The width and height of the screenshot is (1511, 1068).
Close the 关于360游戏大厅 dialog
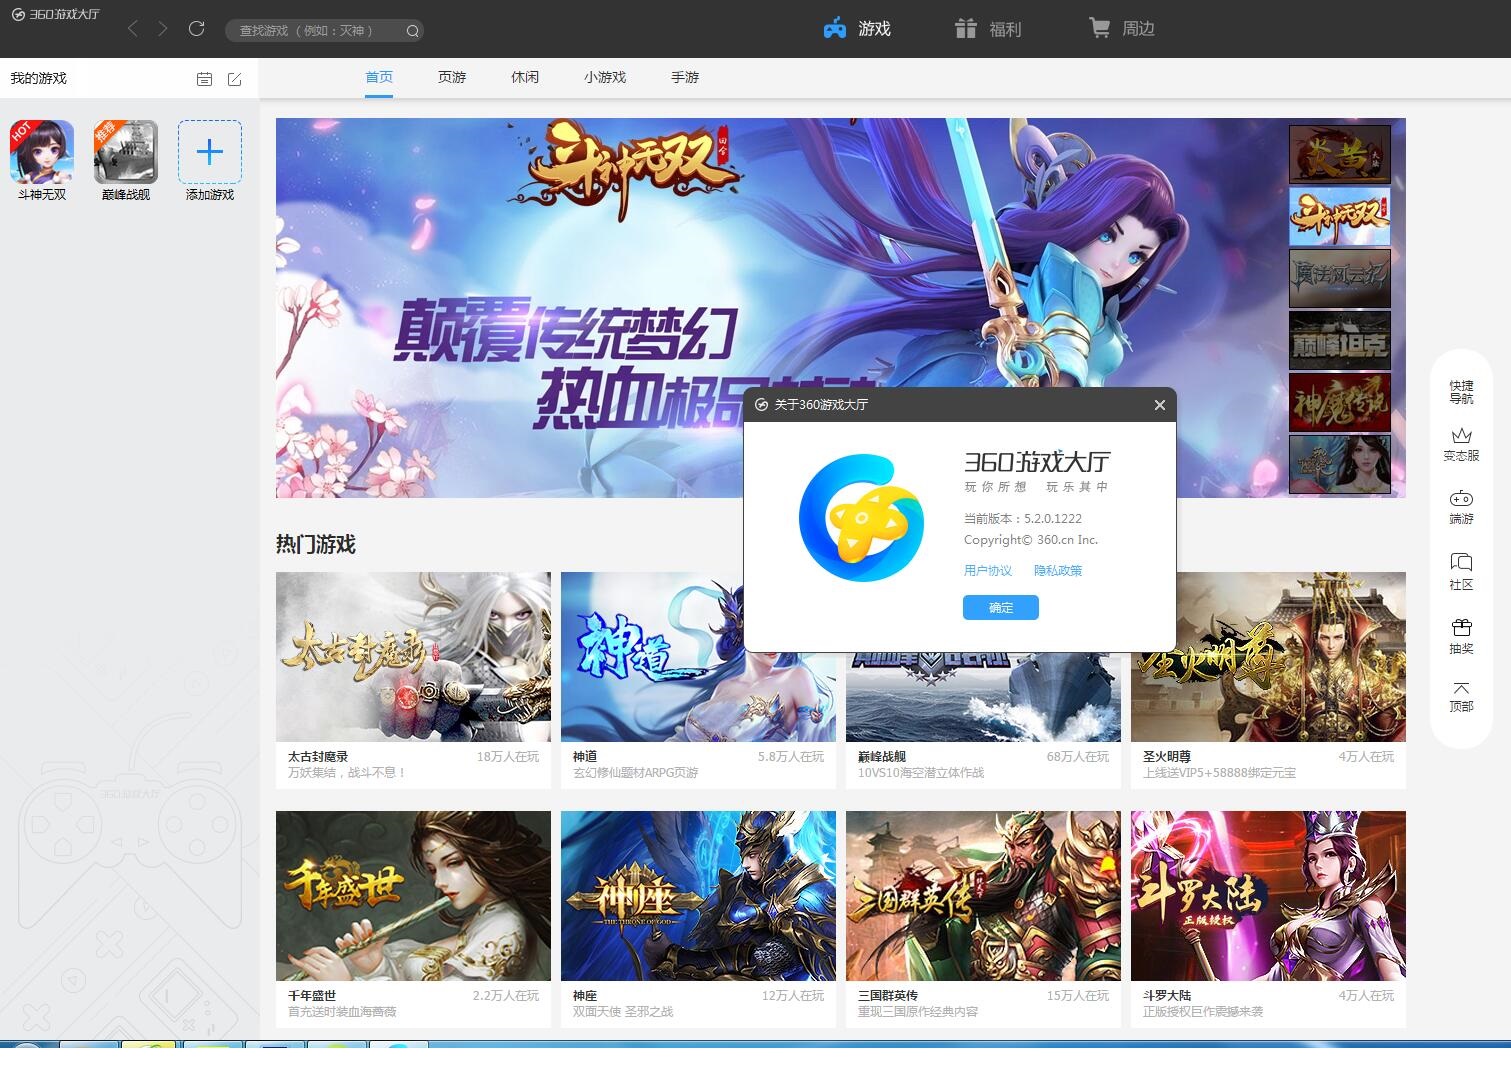tap(1160, 405)
